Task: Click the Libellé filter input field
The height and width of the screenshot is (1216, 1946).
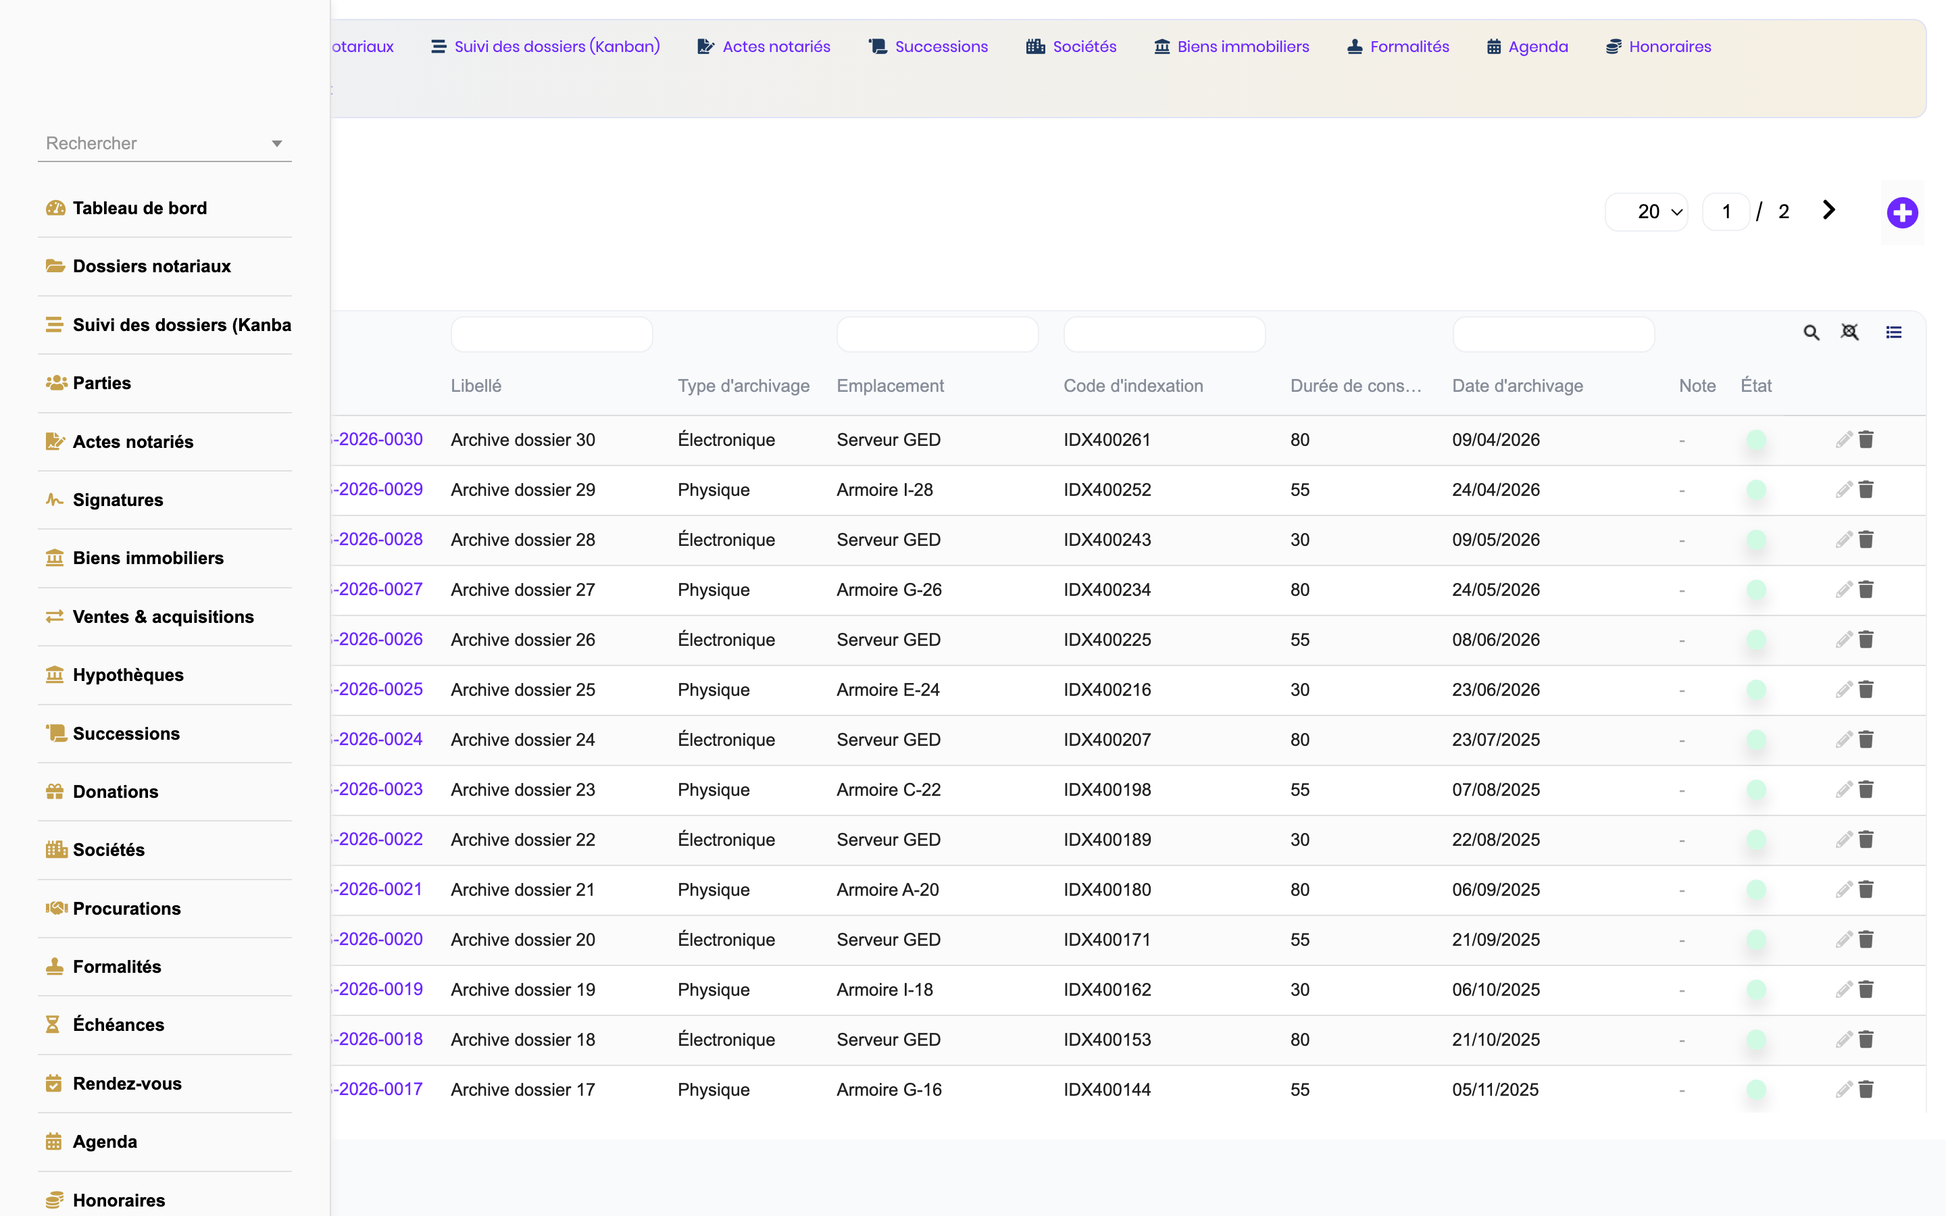Action: pyautogui.click(x=552, y=334)
